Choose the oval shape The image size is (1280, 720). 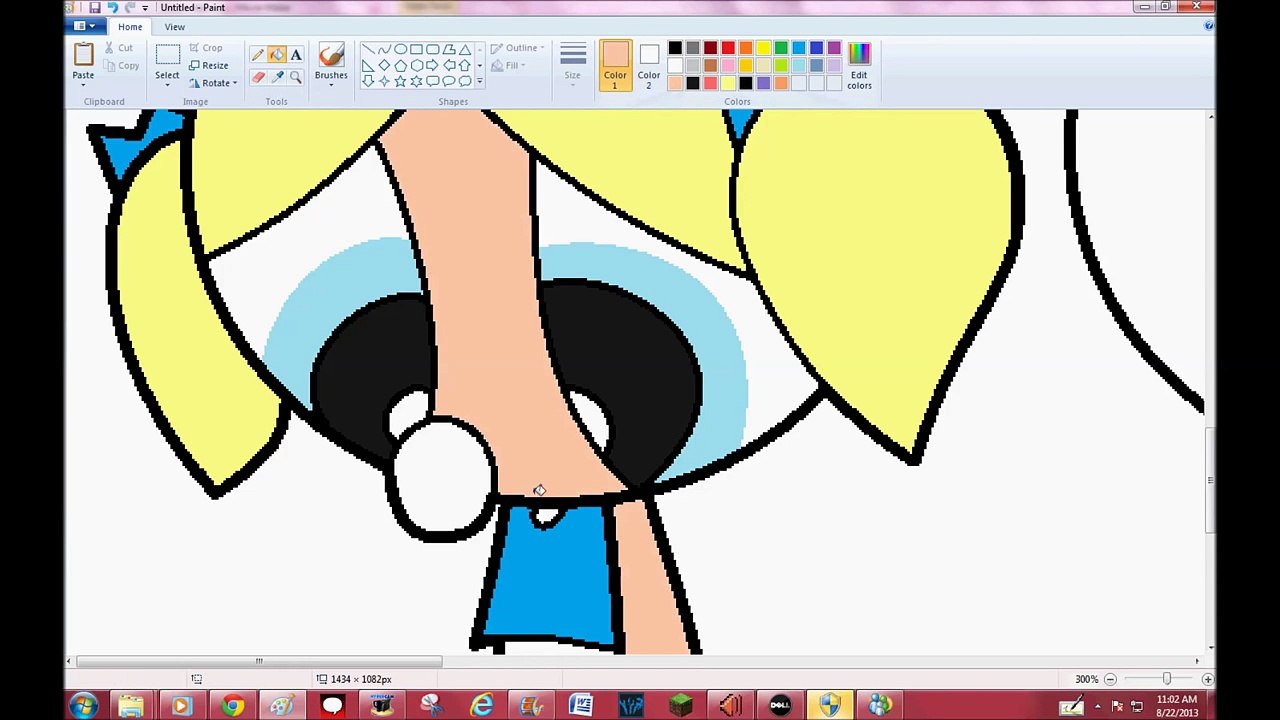(400, 50)
